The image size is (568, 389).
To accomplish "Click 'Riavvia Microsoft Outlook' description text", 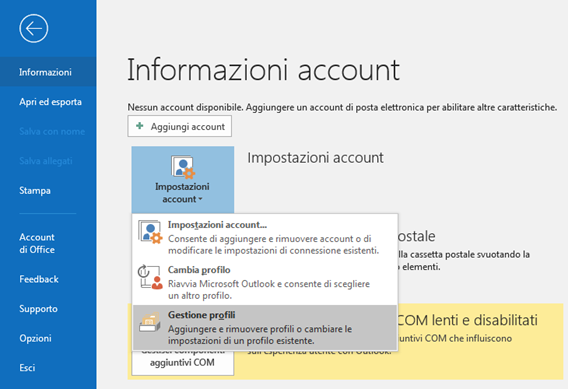I will [269, 289].
